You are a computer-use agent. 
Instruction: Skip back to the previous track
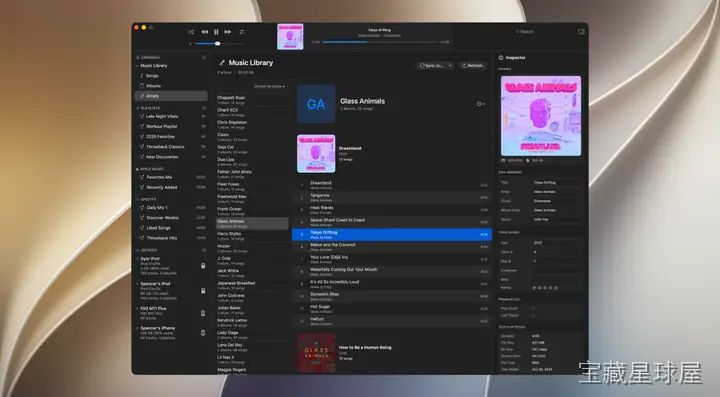point(204,32)
